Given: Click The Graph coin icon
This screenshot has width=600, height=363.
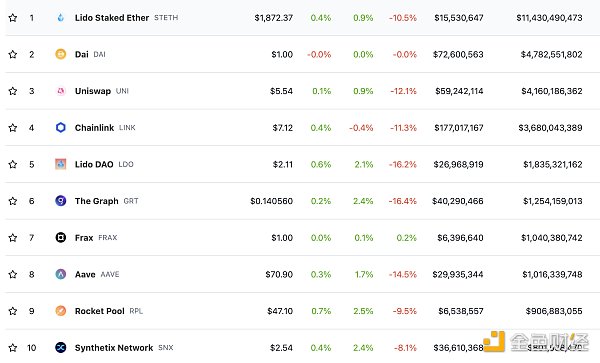Looking at the screenshot, I should point(60,201).
